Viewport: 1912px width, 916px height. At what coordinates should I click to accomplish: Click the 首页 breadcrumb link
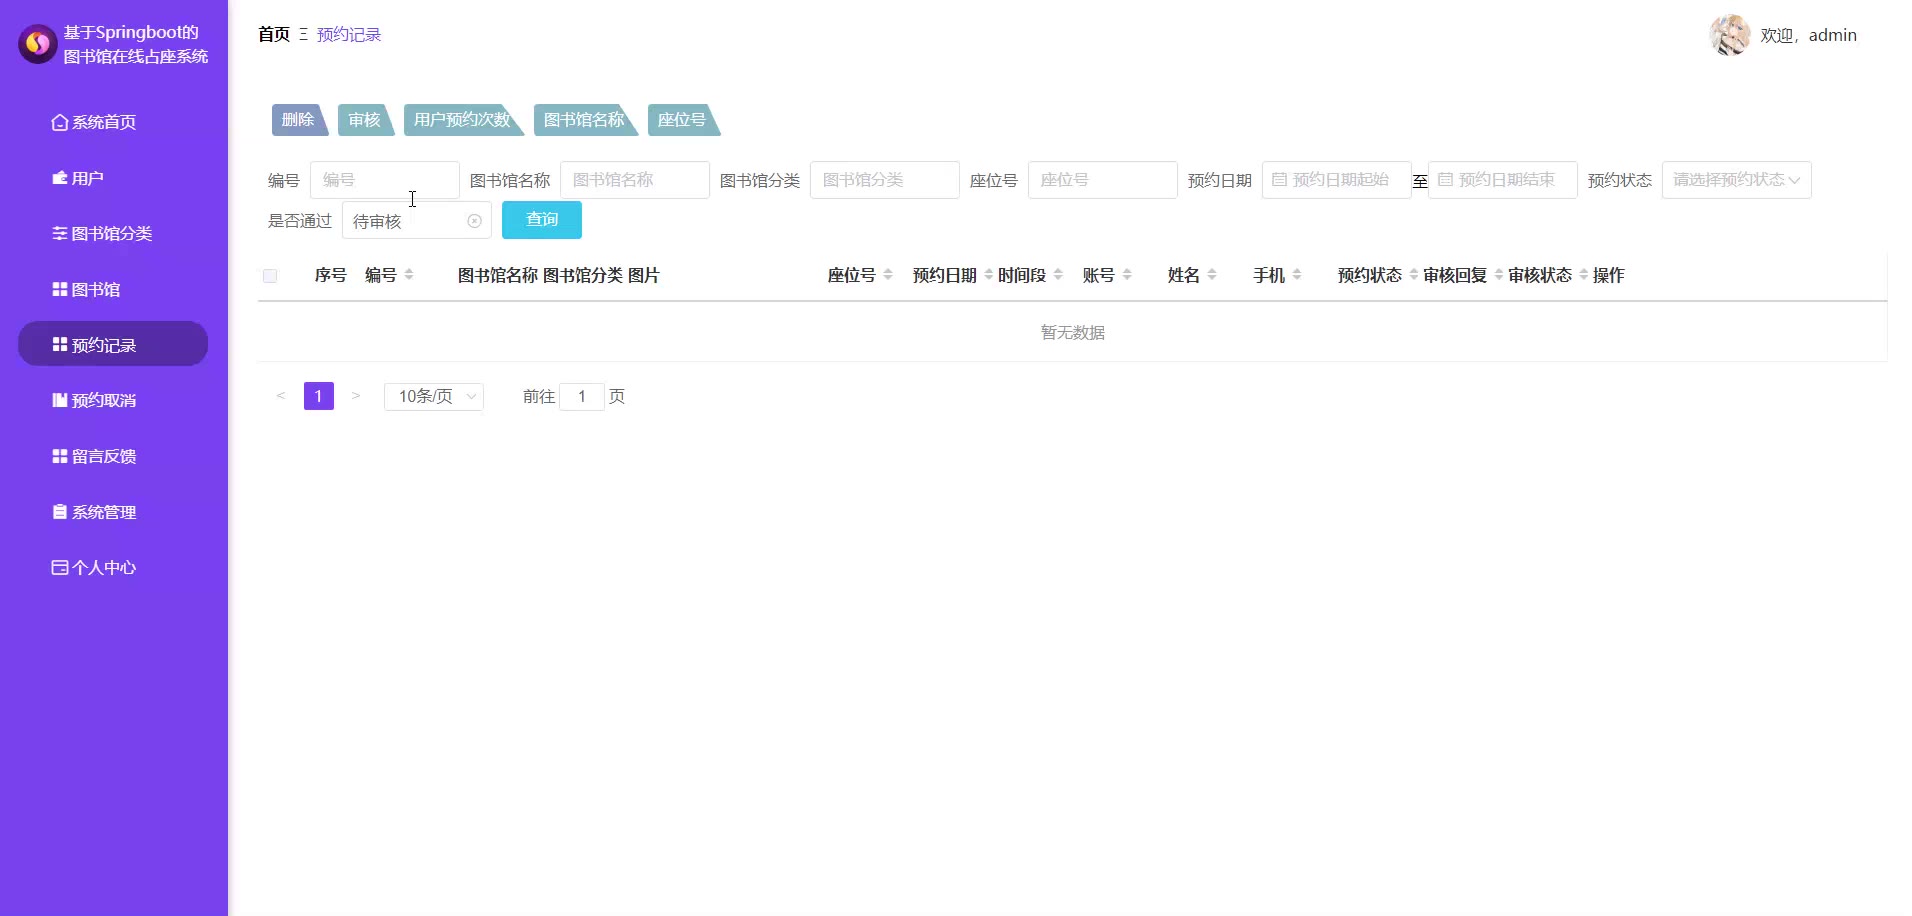click(x=274, y=35)
